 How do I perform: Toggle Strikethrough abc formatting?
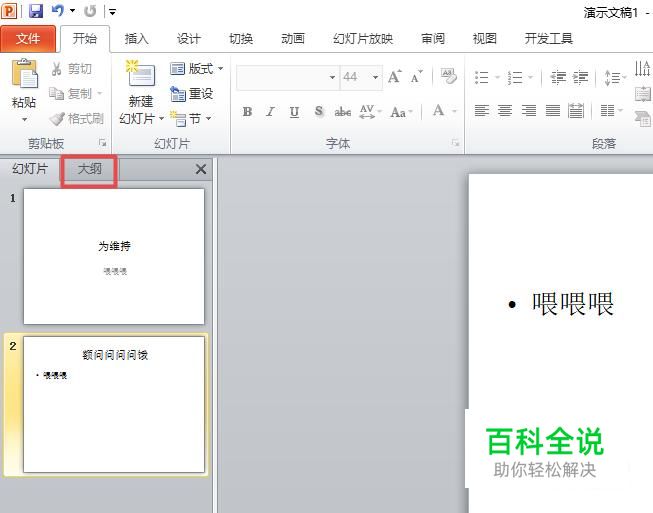[x=342, y=112]
